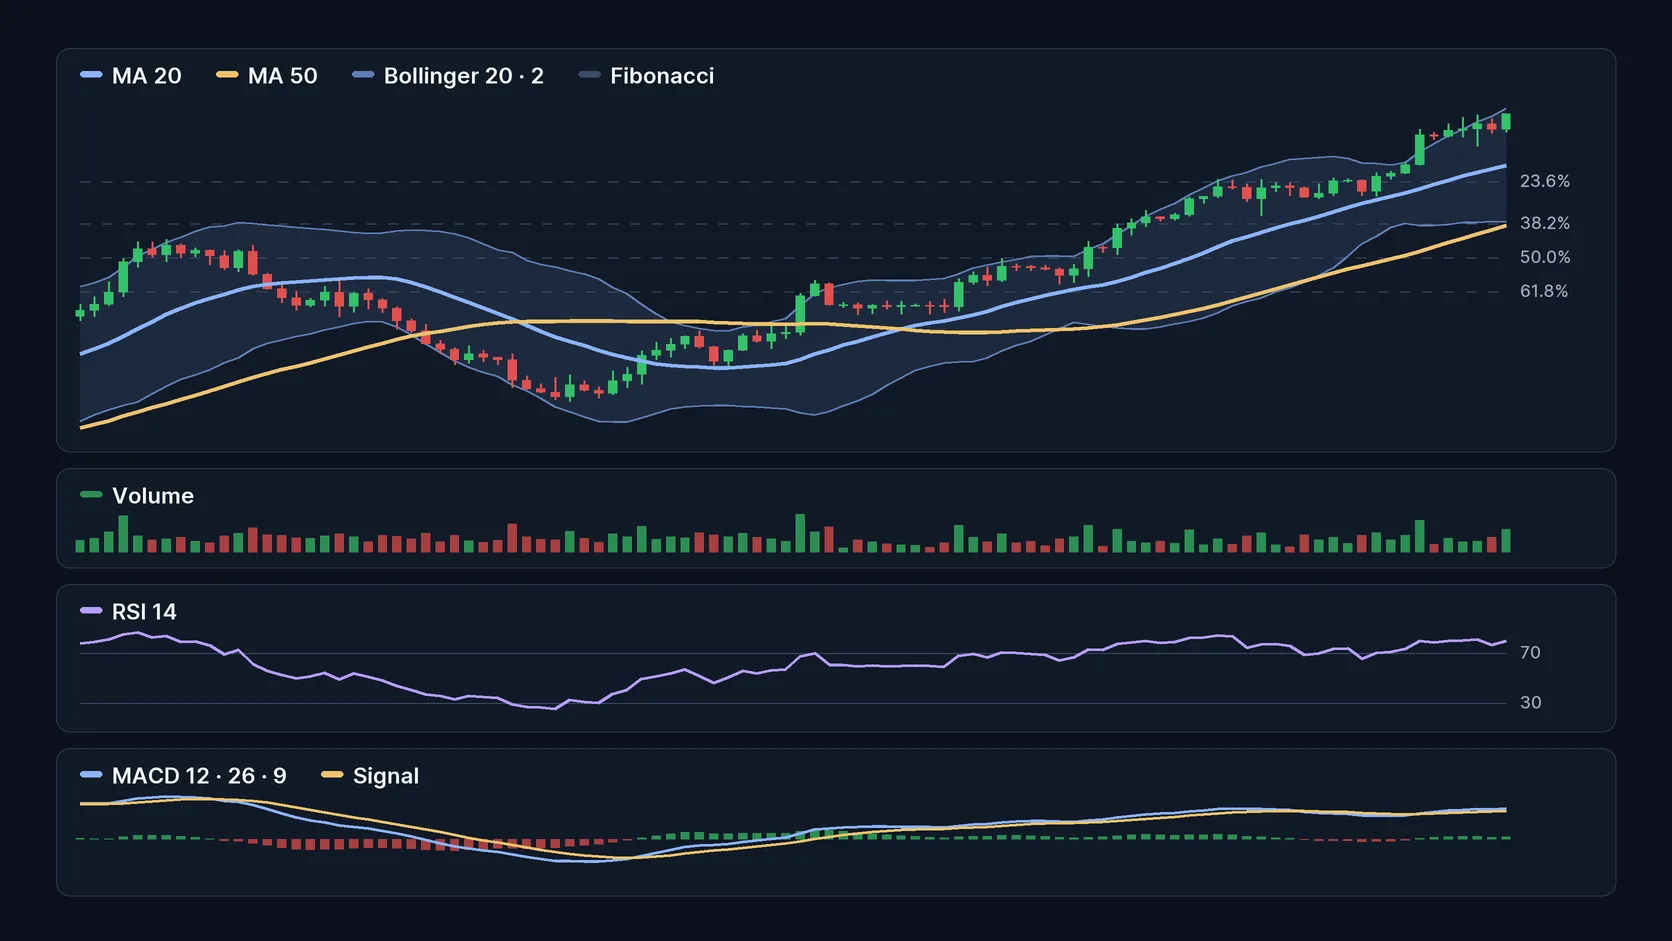Click the MACD 12 · 26 · 9 legend label
This screenshot has width=1672, height=941.
199,776
